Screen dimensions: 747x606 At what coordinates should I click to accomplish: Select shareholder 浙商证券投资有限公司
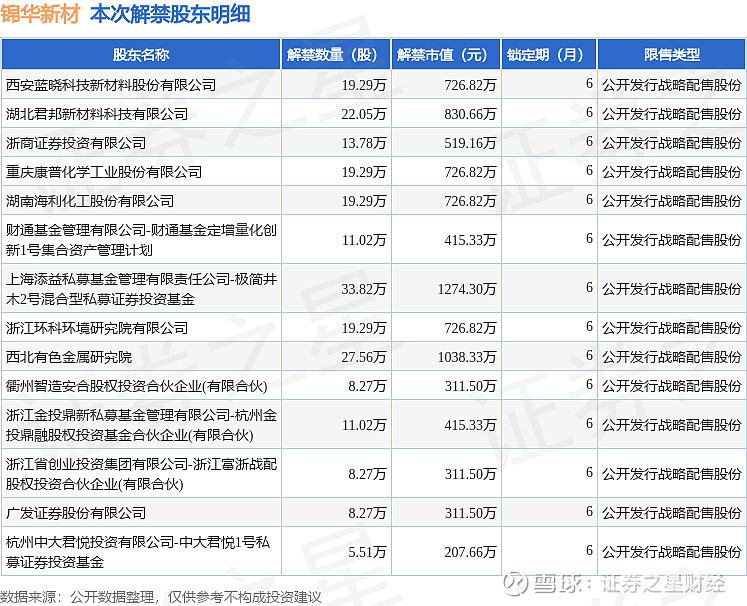point(76,143)
